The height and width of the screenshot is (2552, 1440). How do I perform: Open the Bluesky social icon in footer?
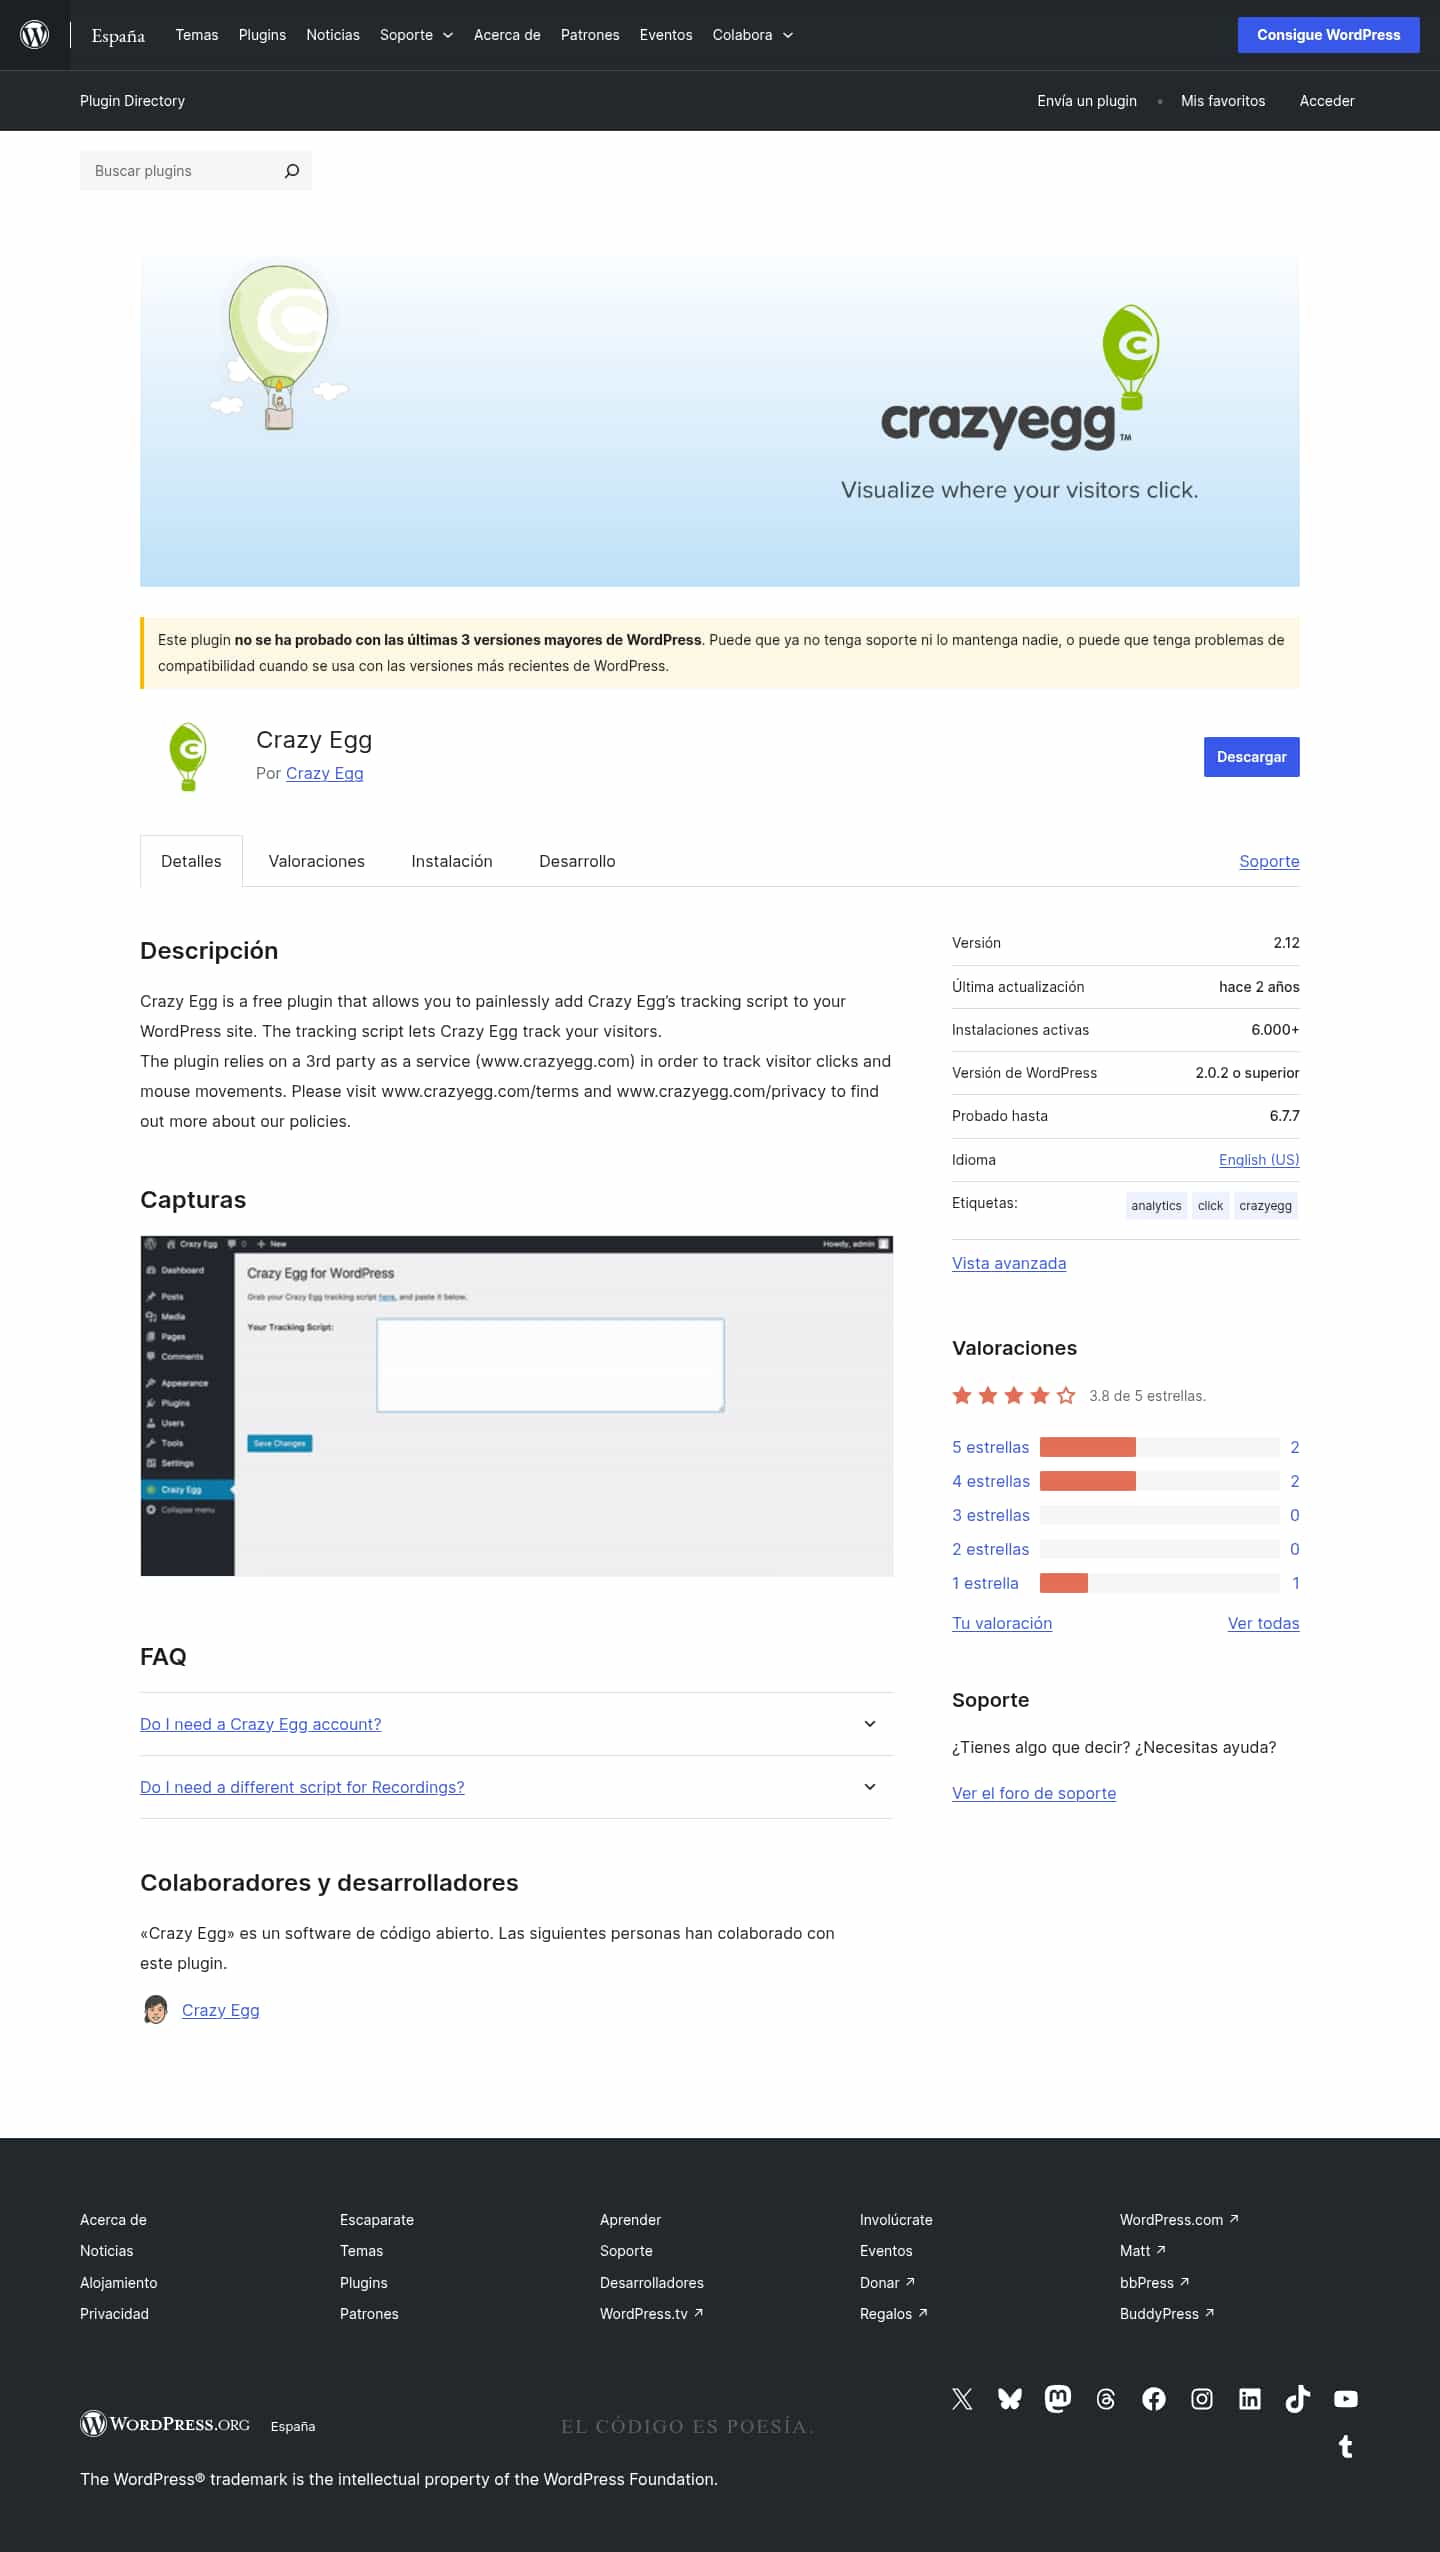click(1010, 2398)
